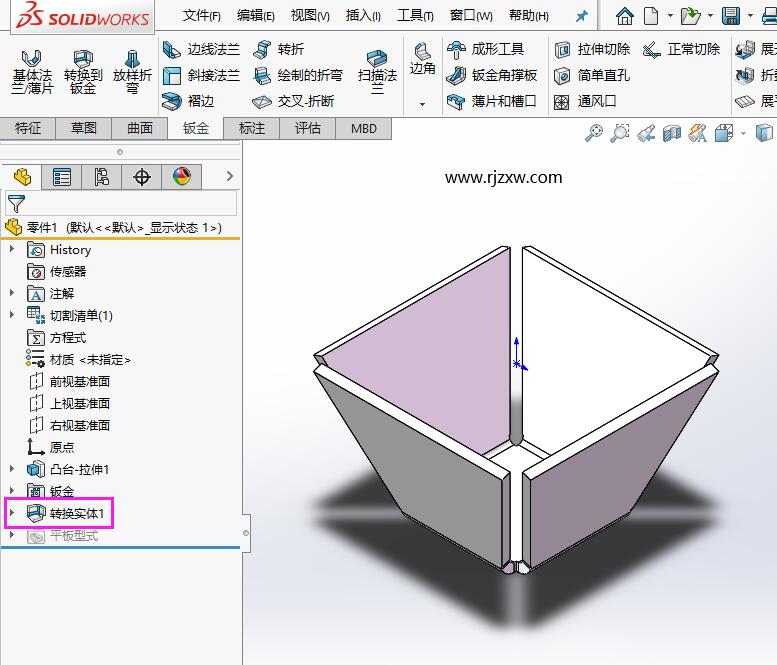The image size is (777, 665).
Task: Click the Open file folder icon
Action: (x=690, y=16)
